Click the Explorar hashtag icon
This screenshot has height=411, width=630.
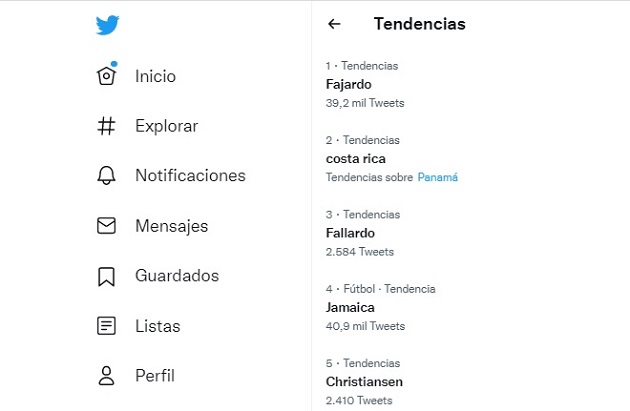point(106,126)
